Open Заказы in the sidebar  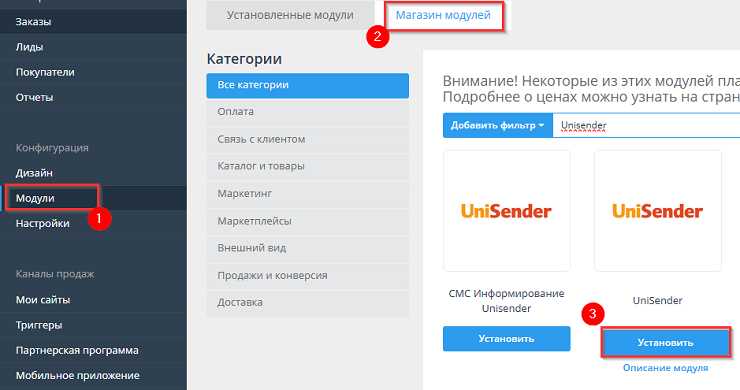point(93,22)
